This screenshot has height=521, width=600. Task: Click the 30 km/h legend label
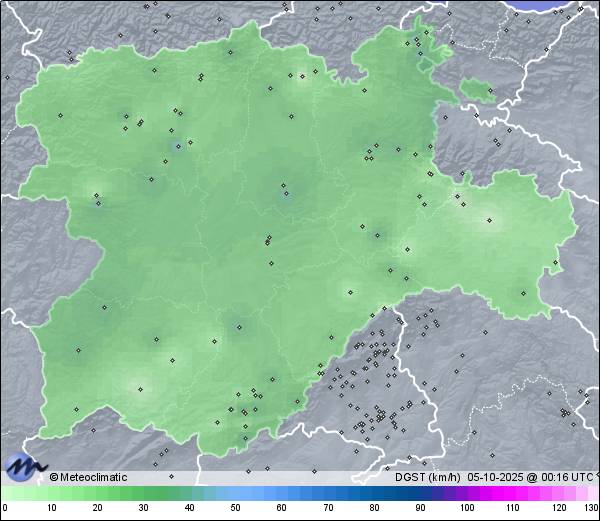point(143,508)
